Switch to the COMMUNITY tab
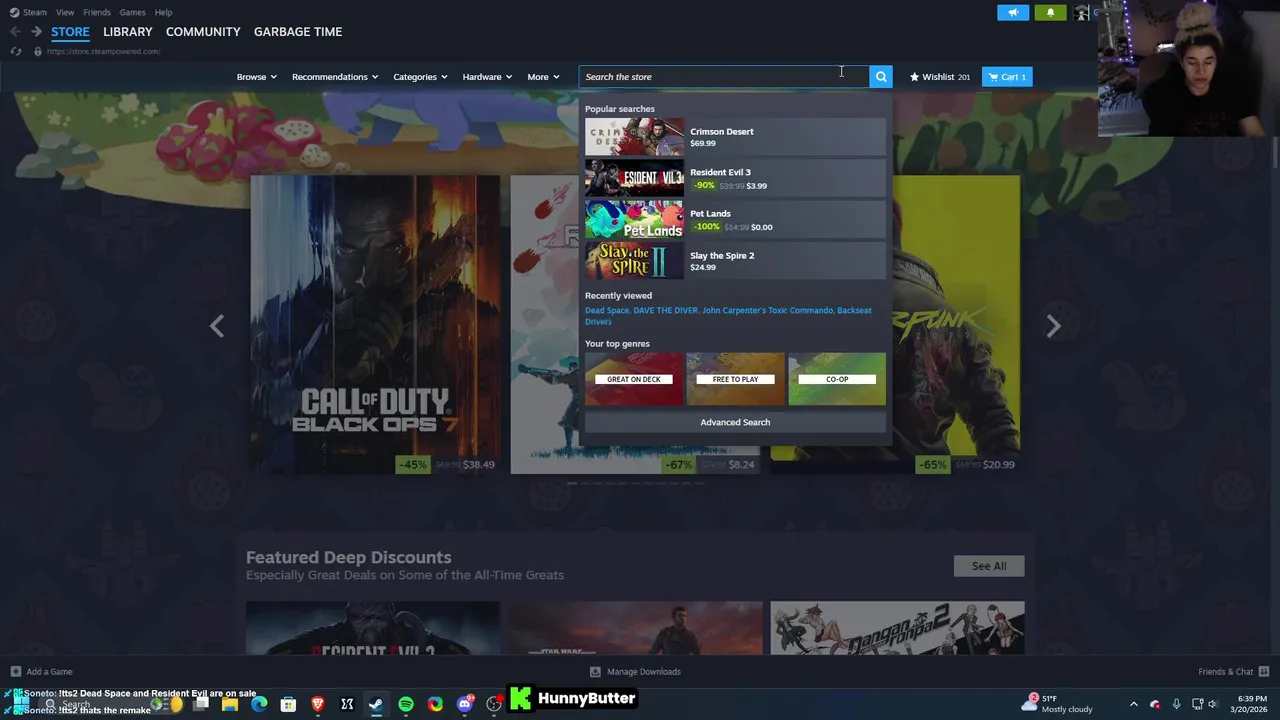Viewport: 1280px width, 720px height. pos(203,32)
